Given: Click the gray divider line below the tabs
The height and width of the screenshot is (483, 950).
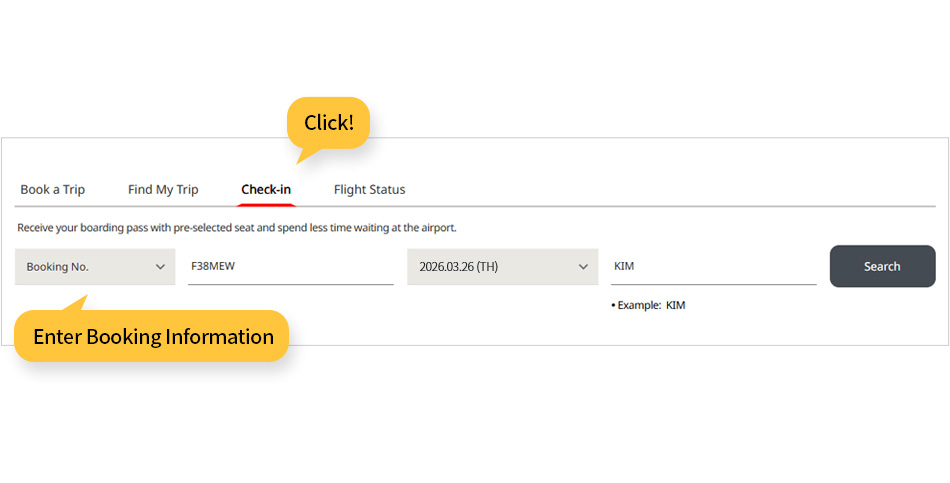Looking at the screenshot, I should click(x=600, y=206).
